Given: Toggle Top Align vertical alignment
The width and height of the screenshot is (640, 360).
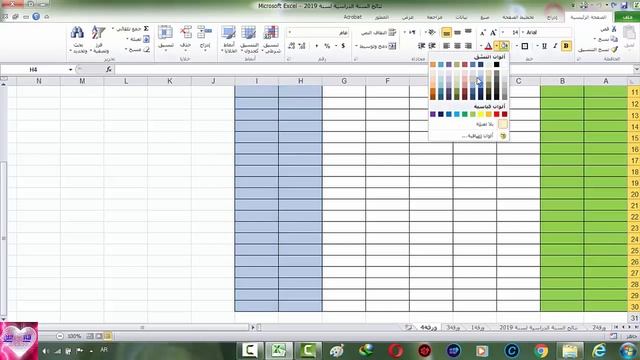Looking at the screenshot, I should tap(468, 32).
